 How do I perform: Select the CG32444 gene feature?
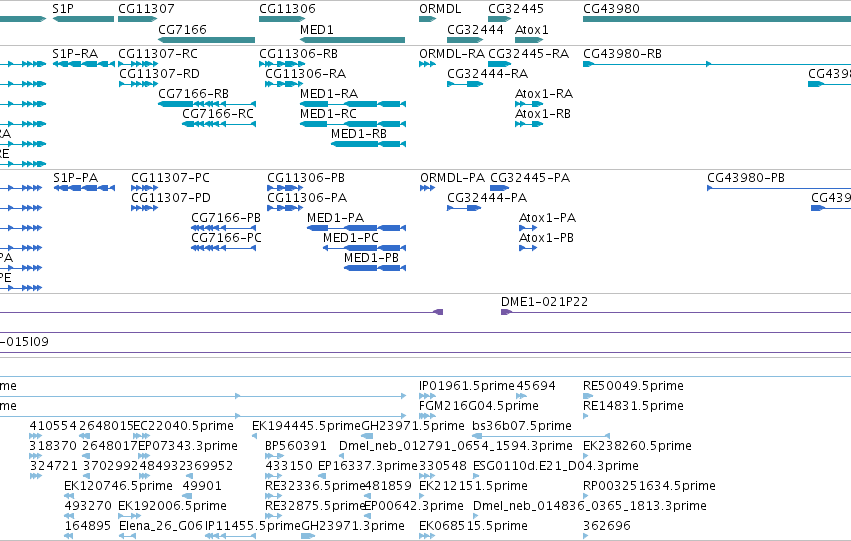tap(465, 40)
